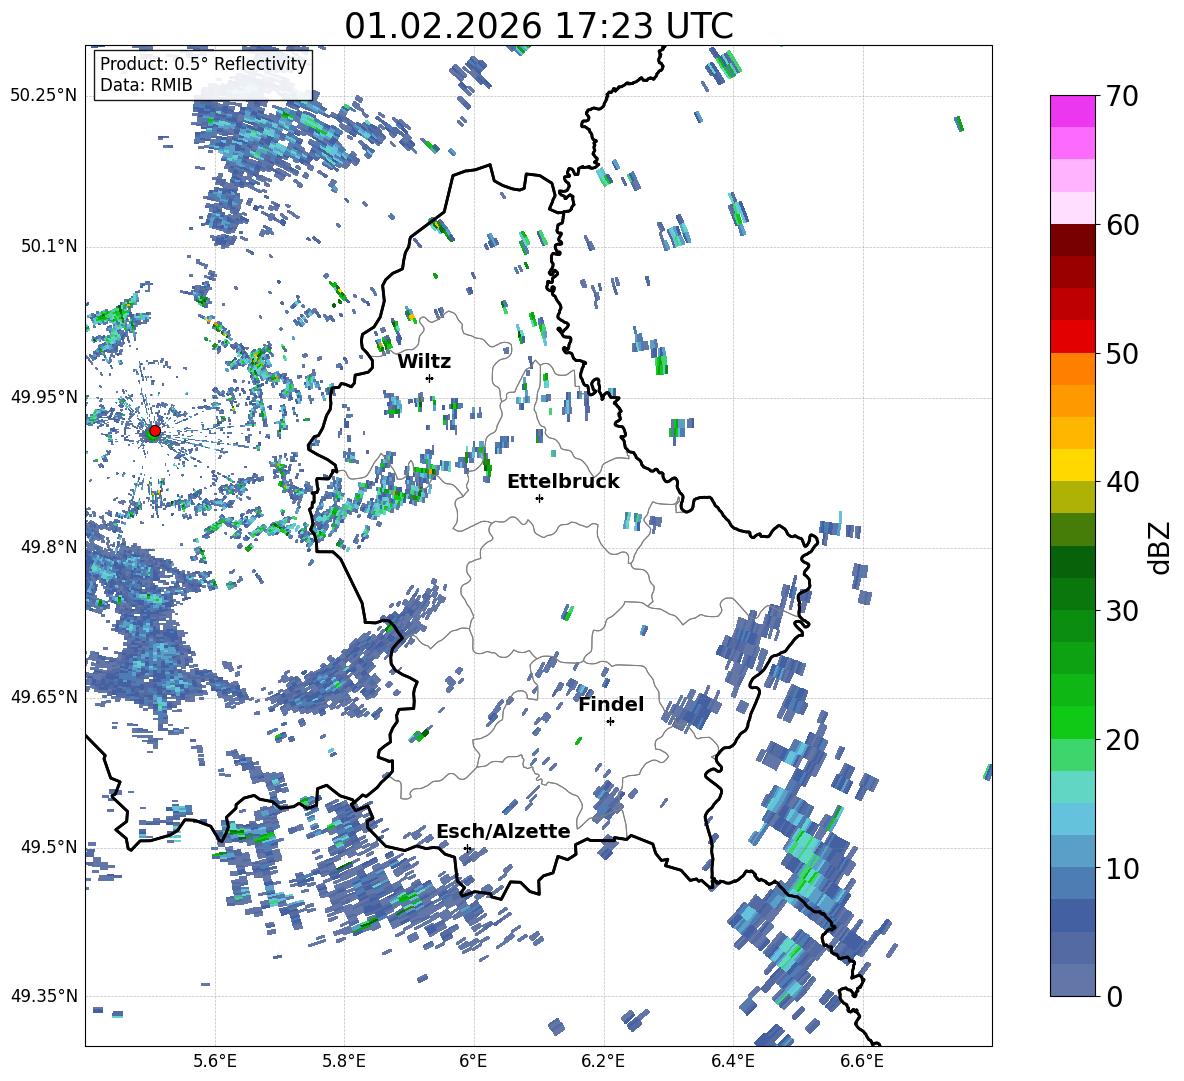Click the dBZ colorbar axis label
Image resolution: width=1184 pixels, height=1081 pixels.
click(1160, 546)
